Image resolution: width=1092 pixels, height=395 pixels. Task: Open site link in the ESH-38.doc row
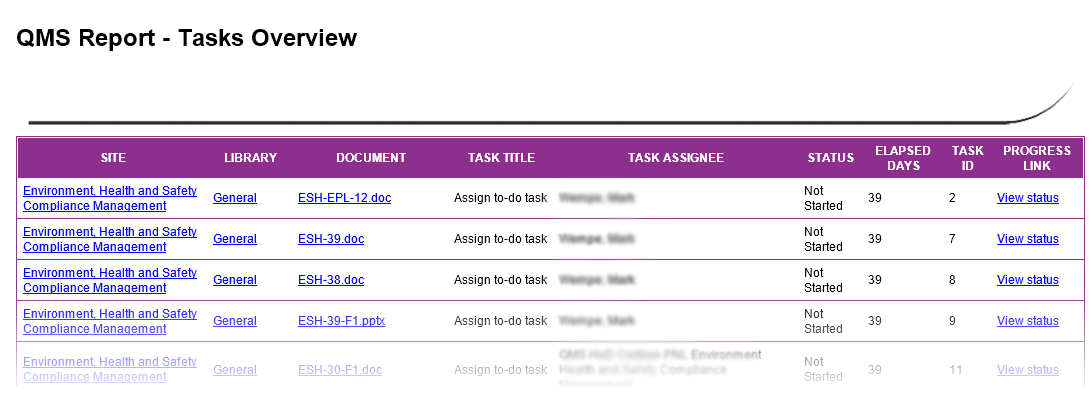pyautogui.click(x=110, y=280)
